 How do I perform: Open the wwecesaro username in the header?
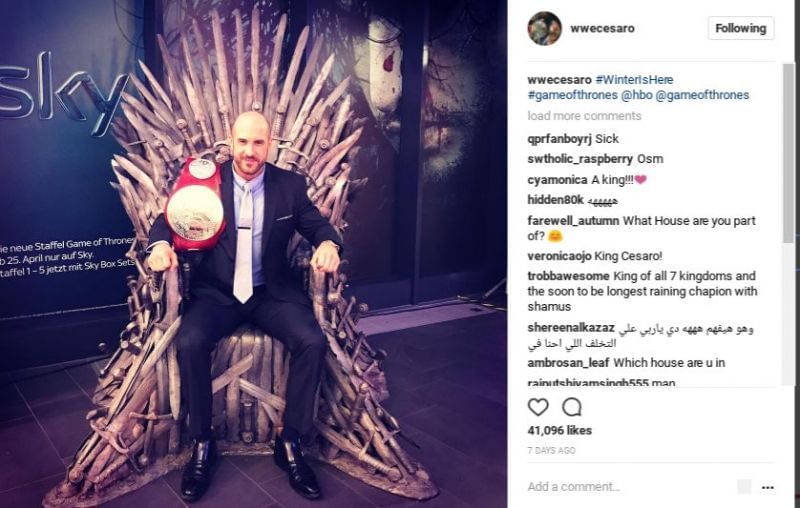pyautogui.click(x=602, y=29)
